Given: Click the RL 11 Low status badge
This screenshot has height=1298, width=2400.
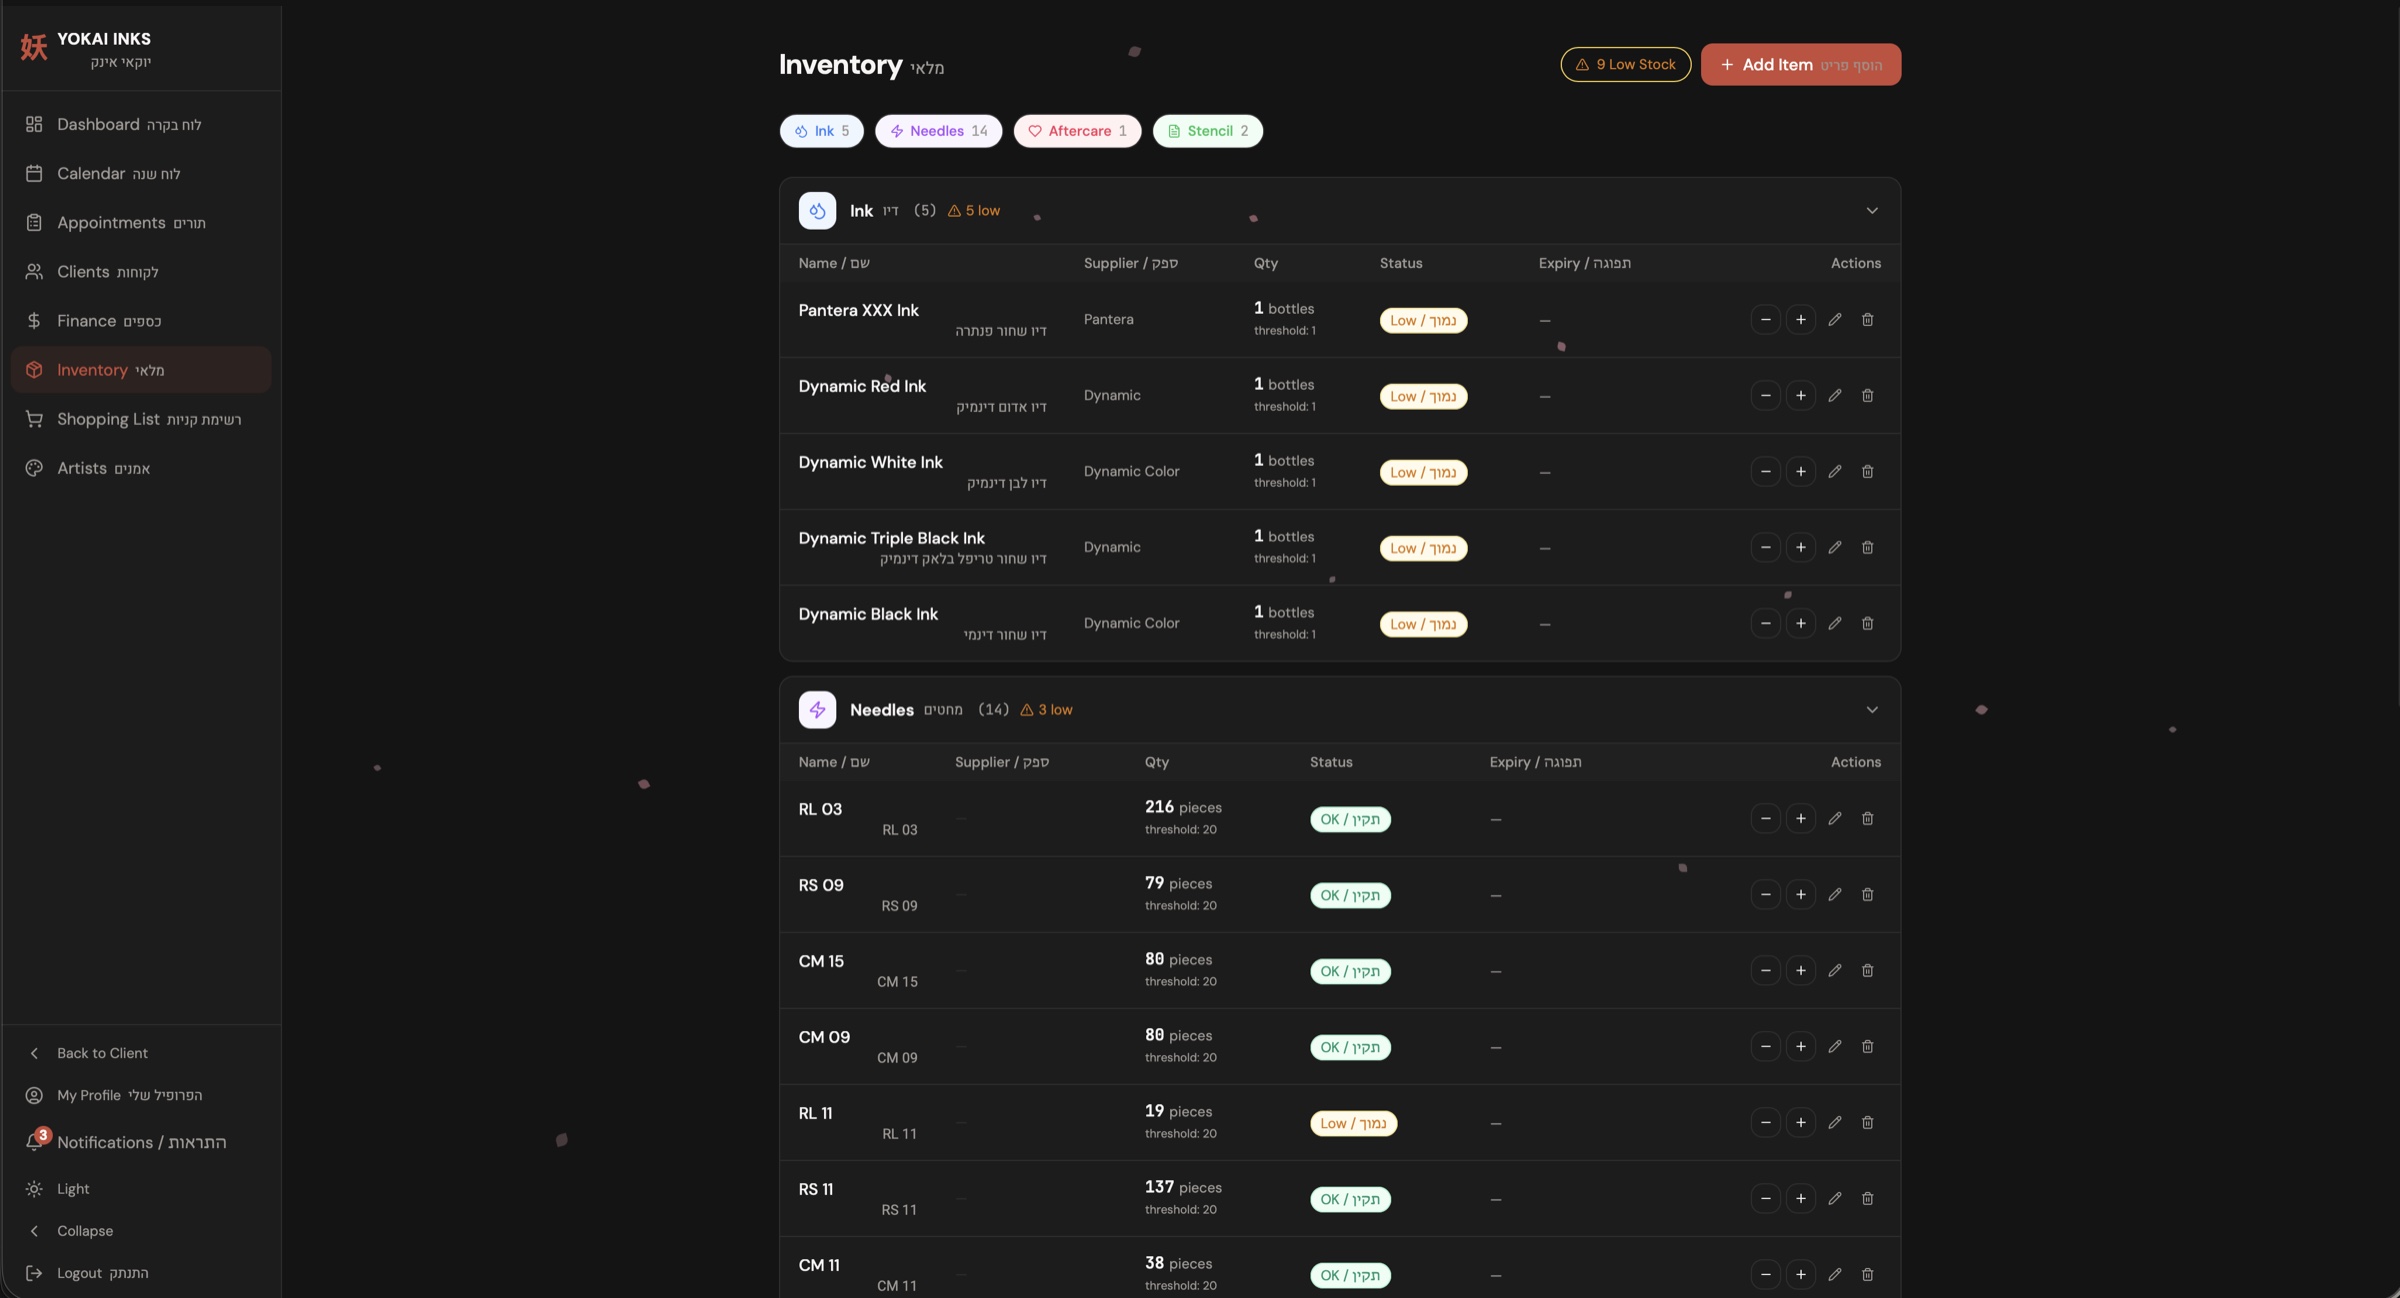Looking at the screenshot, I should [x=1353, y=1123].
